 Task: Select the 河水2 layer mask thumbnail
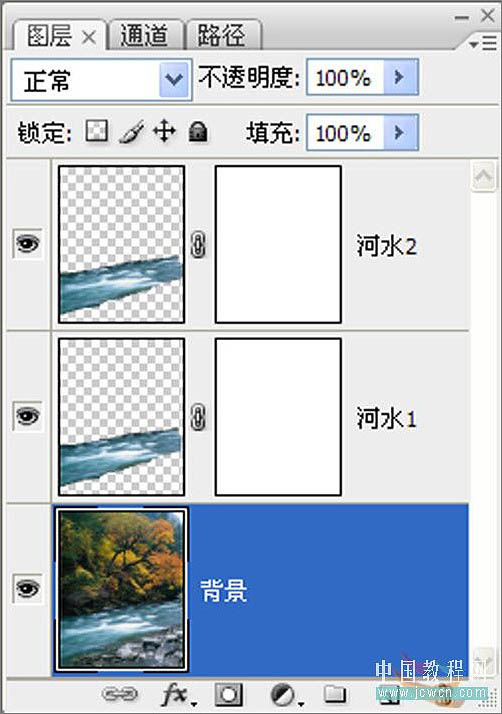click(278, 244)
